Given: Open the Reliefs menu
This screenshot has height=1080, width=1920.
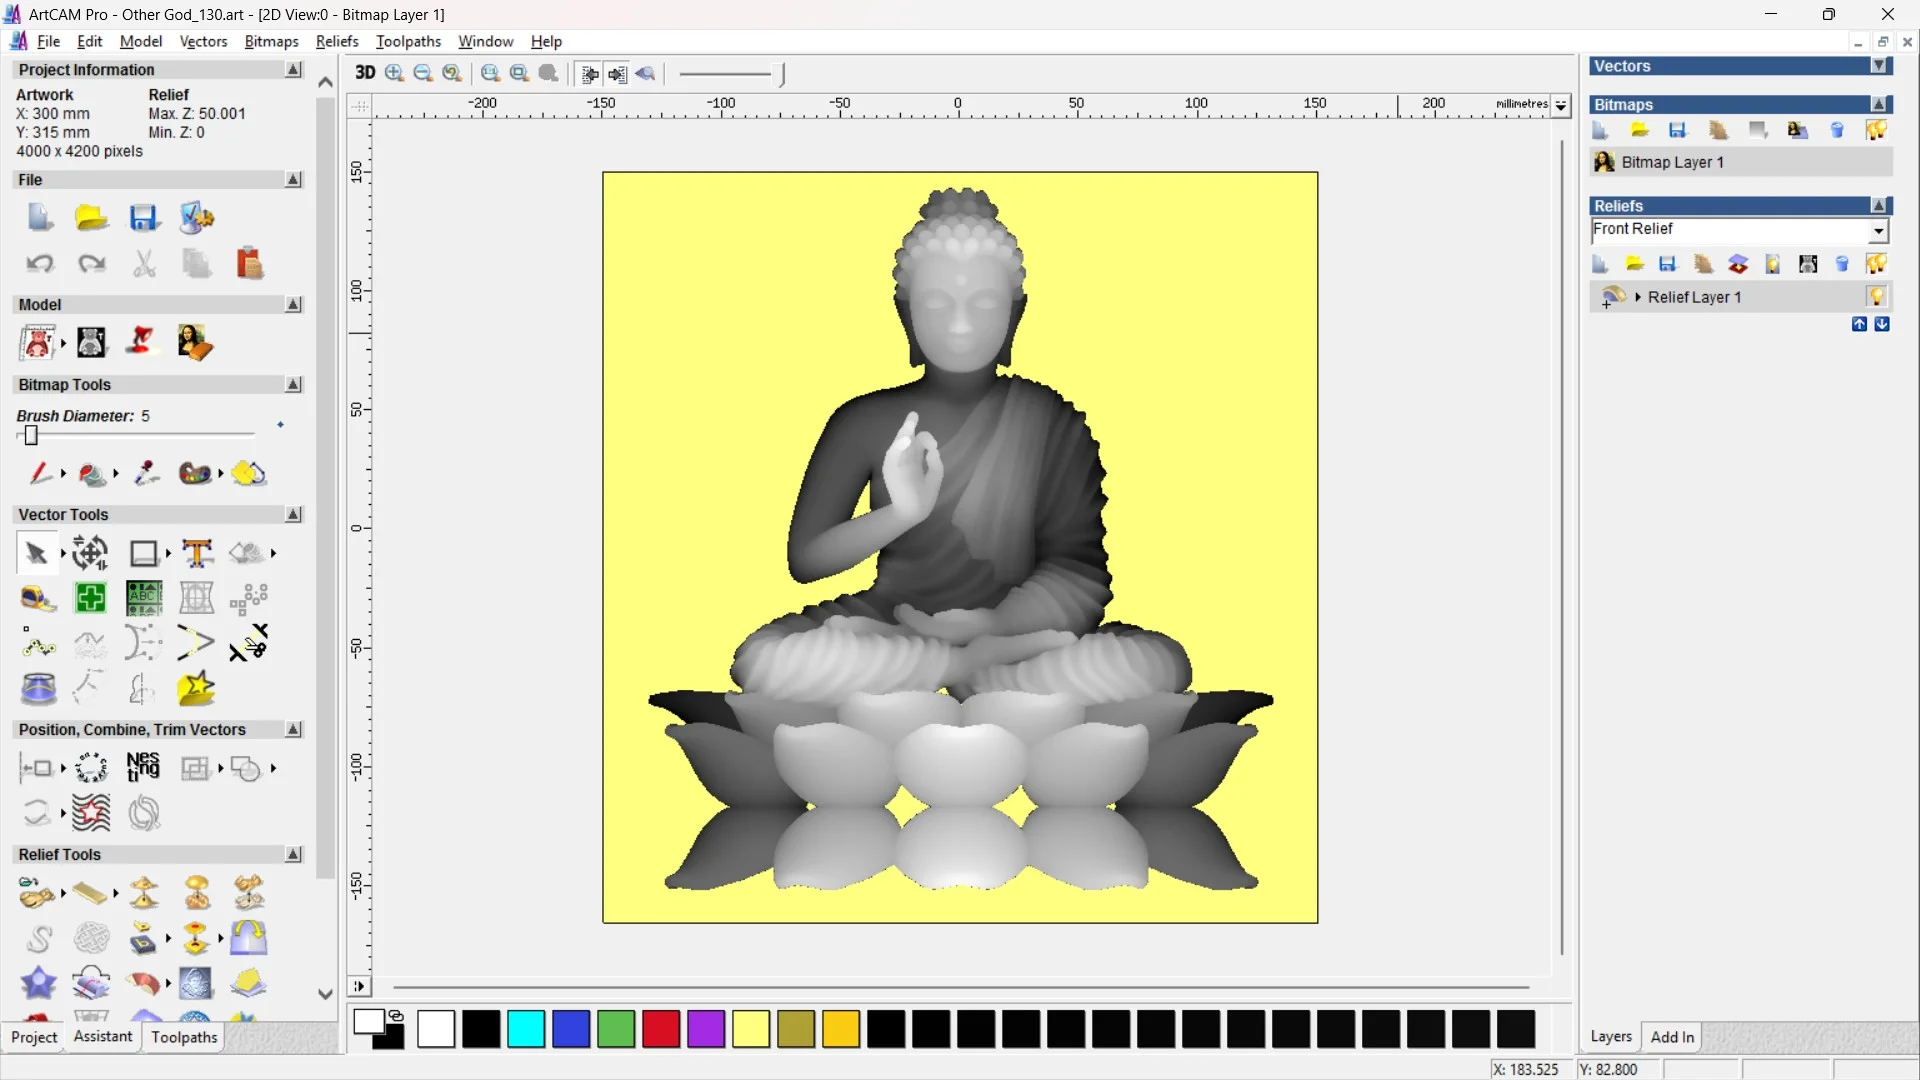Looking at the screenshot, I should point(337,41).
